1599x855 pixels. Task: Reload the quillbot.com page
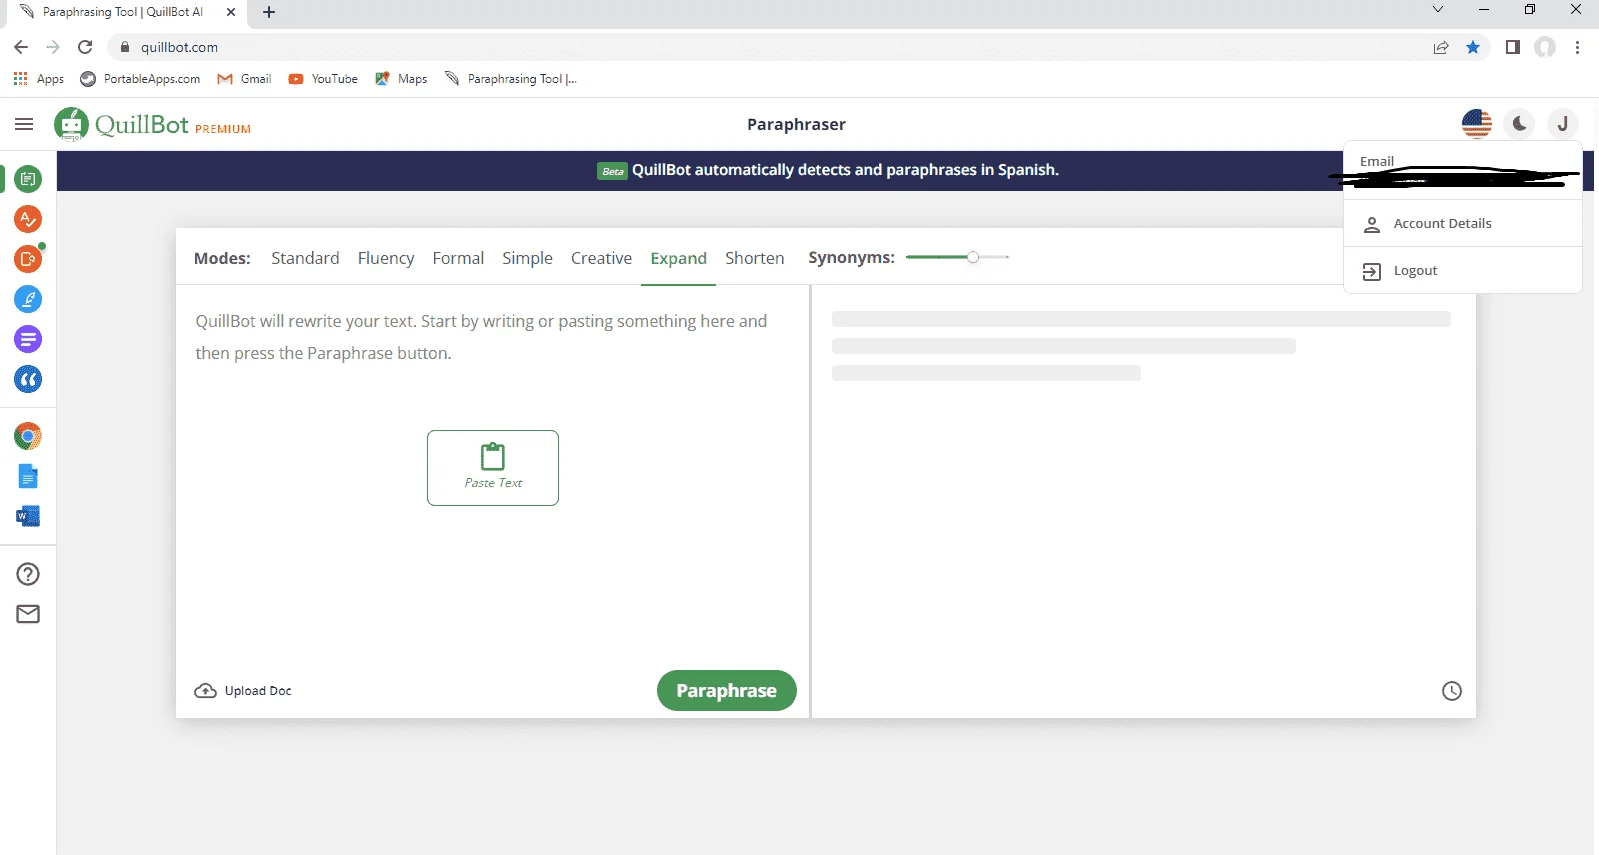coord(85,47)
